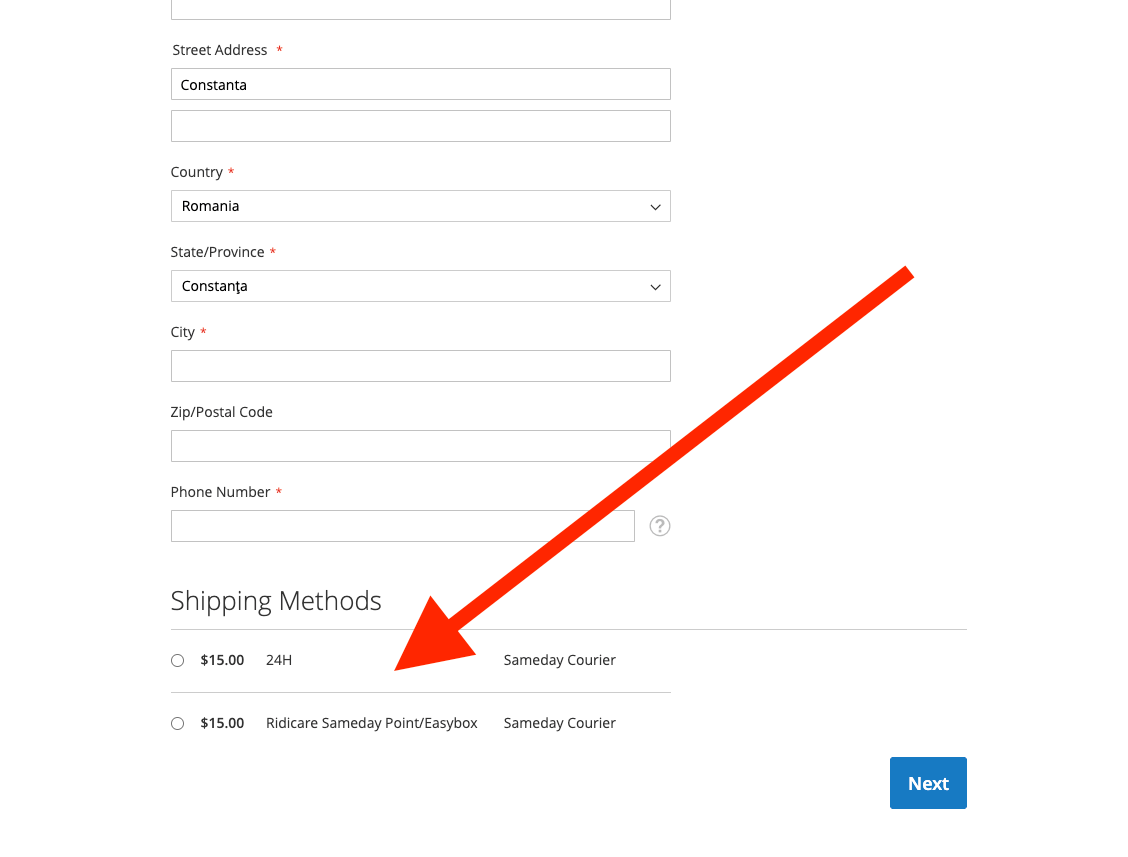Open the Country dropdown showing Romania
This screenshot has width=1128, height=857.
coord(420,206)
